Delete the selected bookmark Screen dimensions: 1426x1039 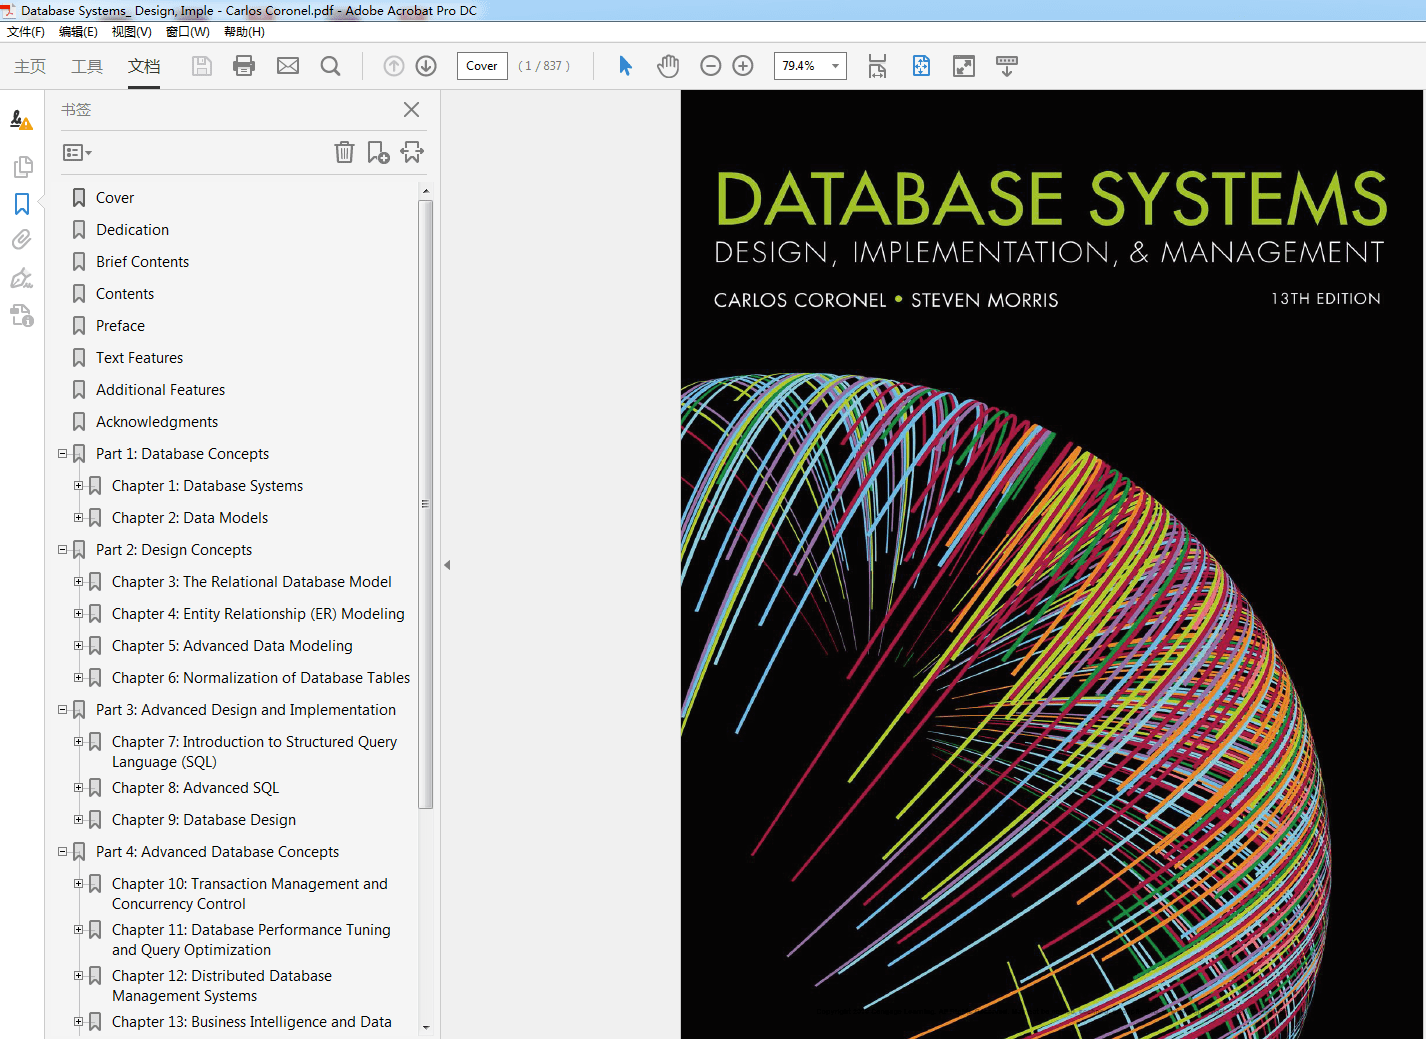pos(344,152)
